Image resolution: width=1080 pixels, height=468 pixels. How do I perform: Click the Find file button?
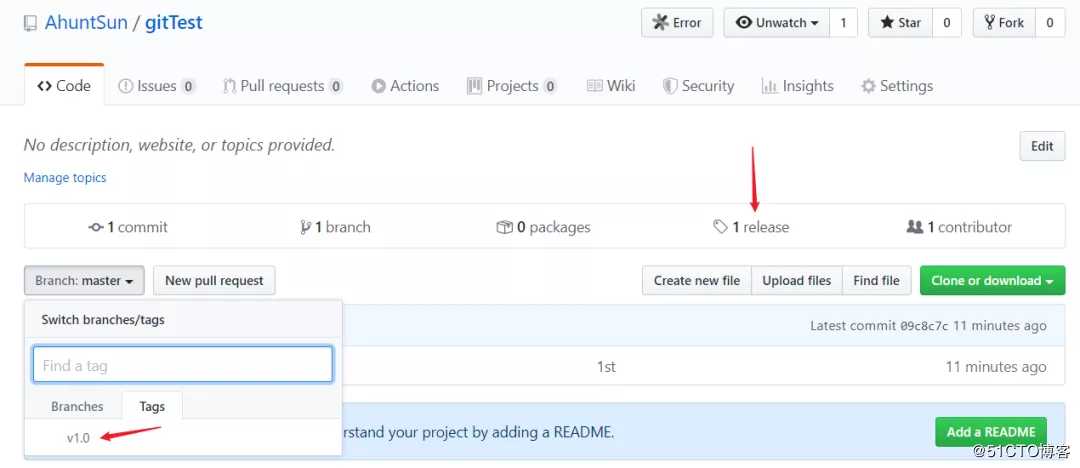[x=876, y=281]
